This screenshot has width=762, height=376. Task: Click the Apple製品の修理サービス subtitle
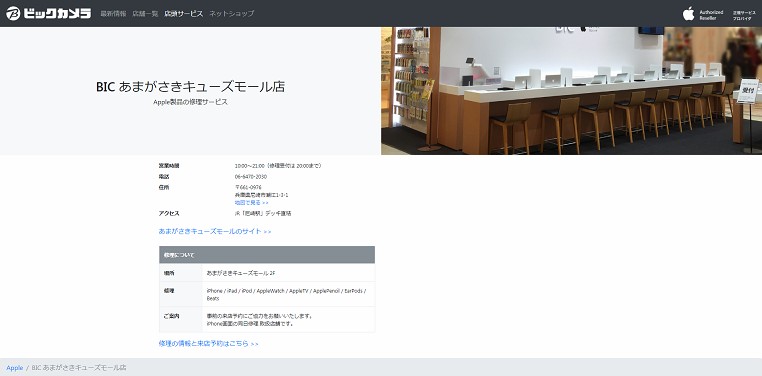(190, 102)
